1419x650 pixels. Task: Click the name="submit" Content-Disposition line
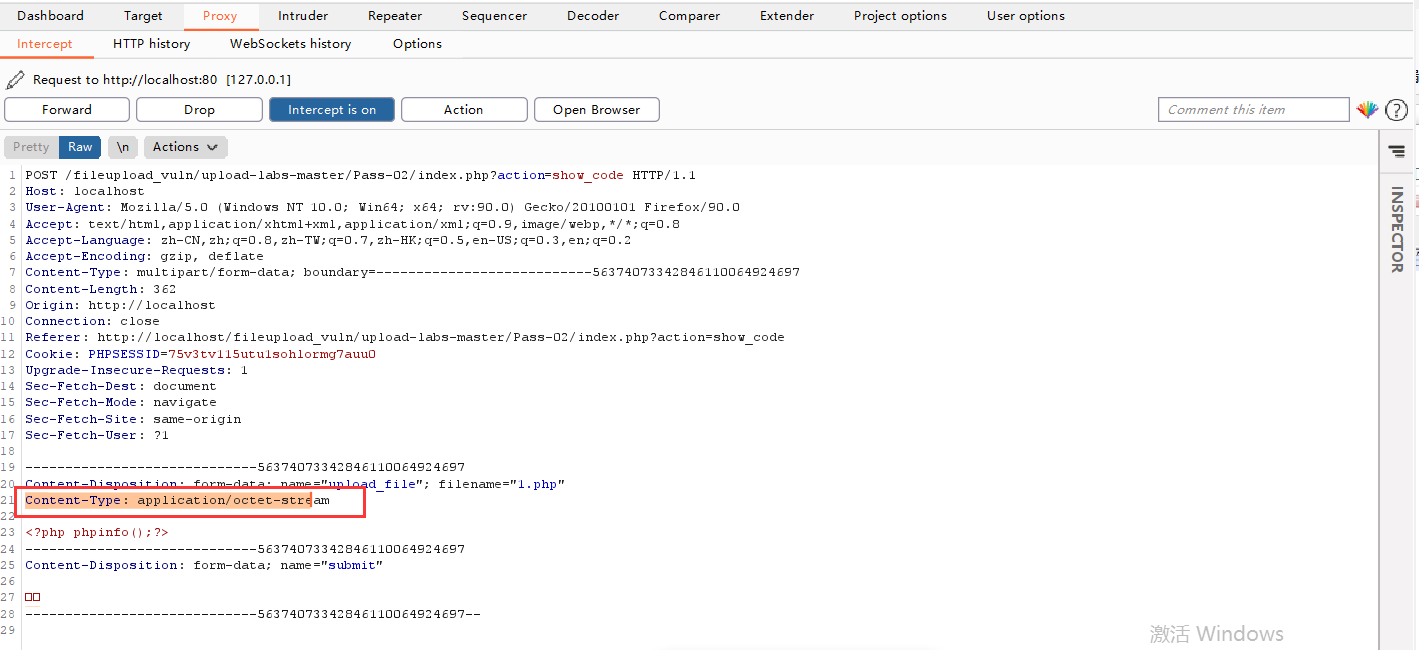tap(204, 565)
